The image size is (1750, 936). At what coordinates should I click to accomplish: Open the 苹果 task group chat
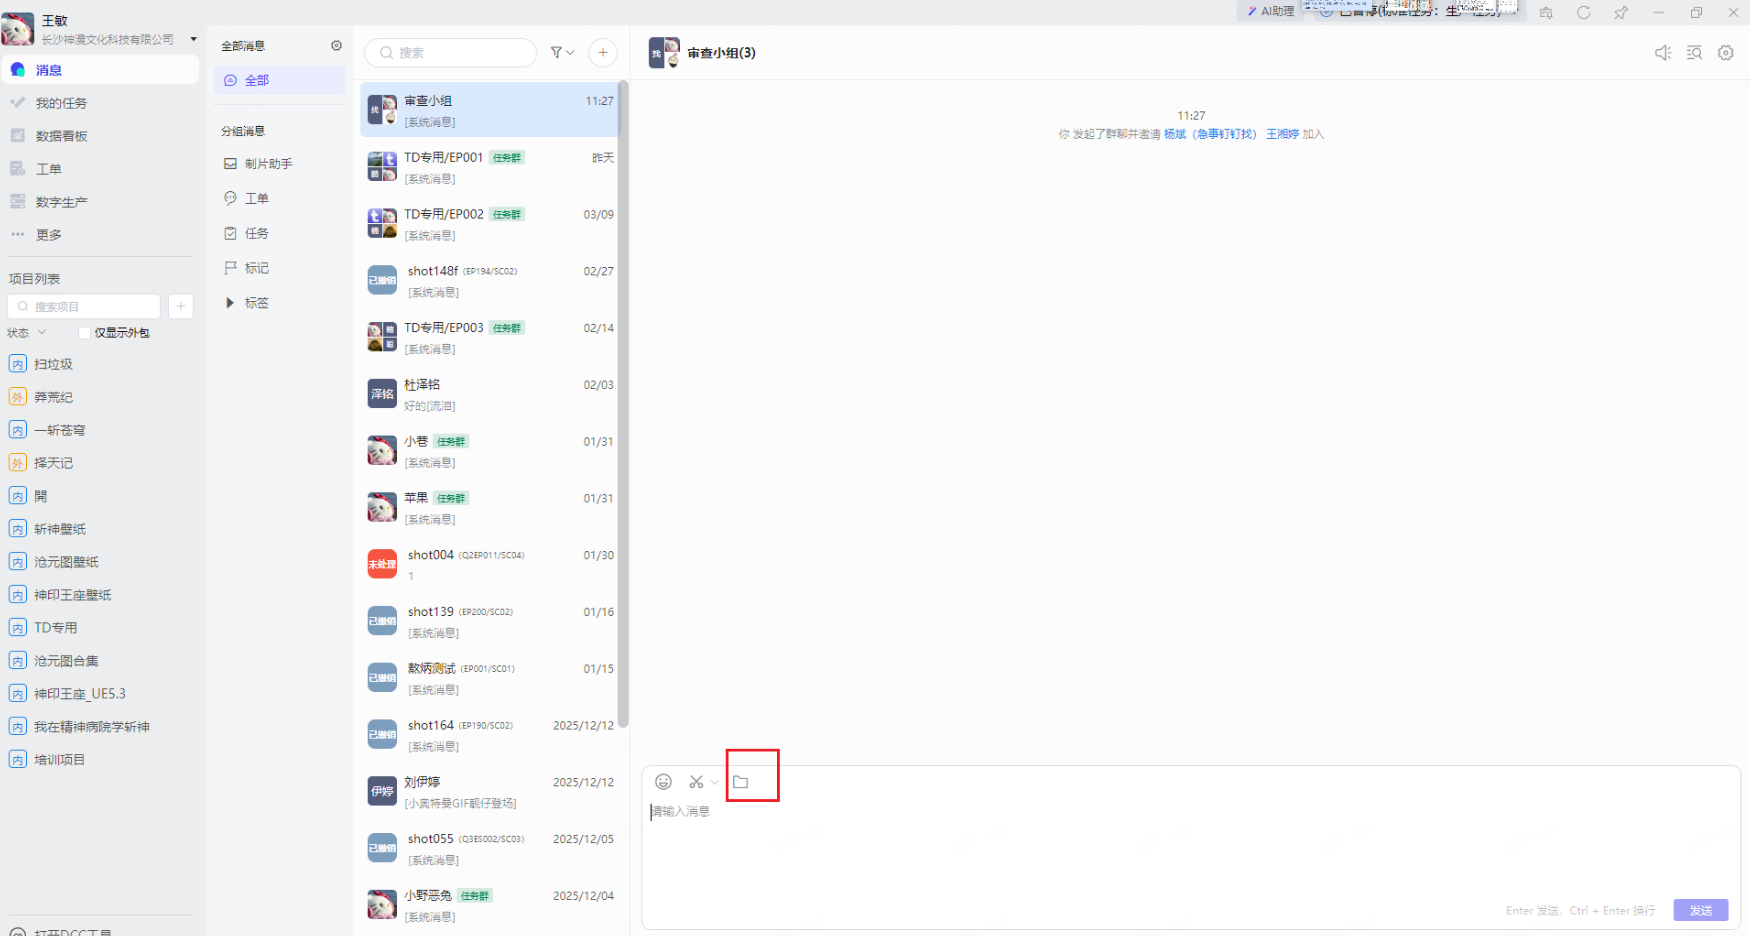[x=490, y=508]
